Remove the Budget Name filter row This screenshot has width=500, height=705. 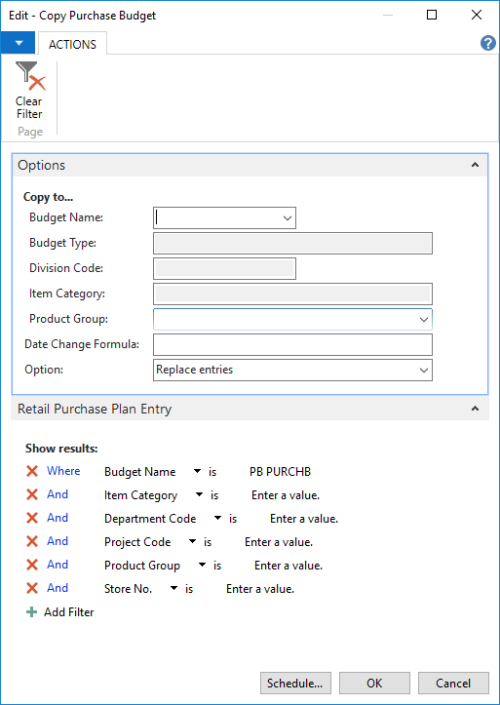click(32, 471)
